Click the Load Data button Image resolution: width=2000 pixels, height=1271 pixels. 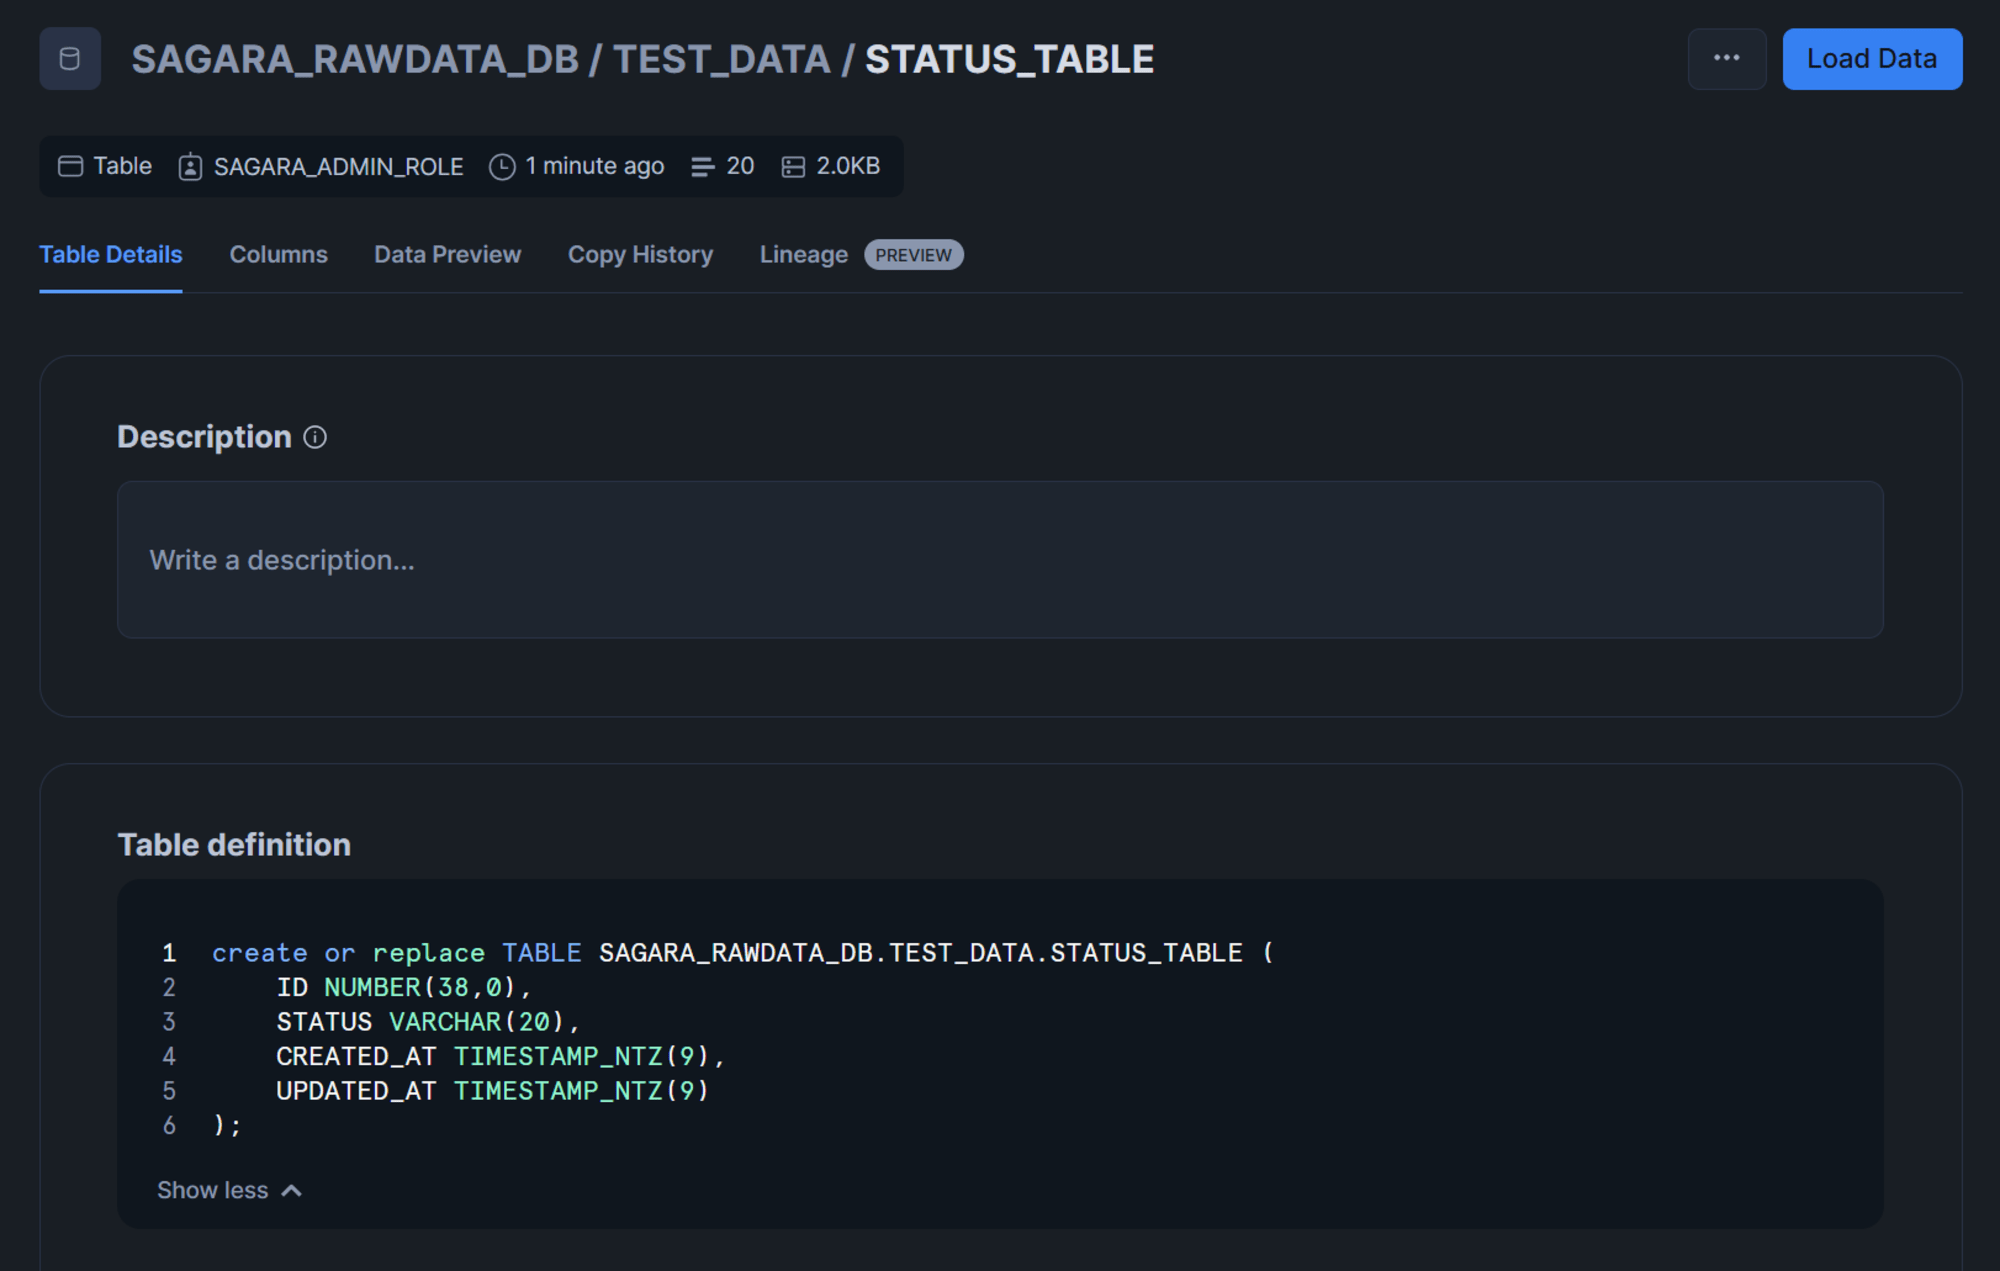1872,59
